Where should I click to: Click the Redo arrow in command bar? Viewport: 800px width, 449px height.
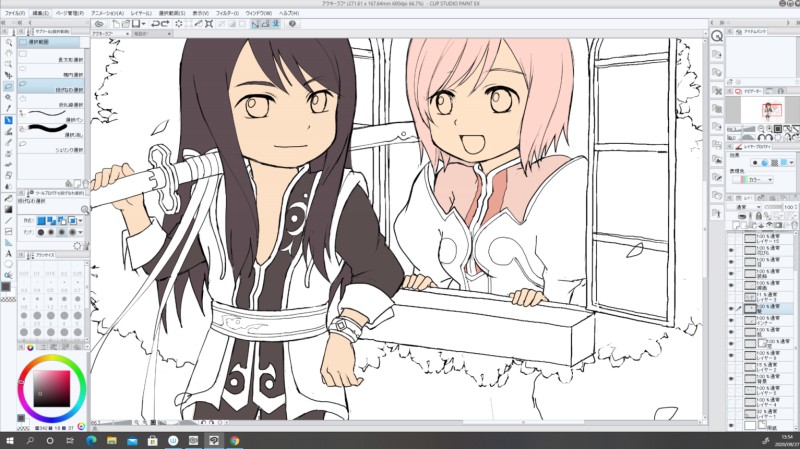[166, 24]
